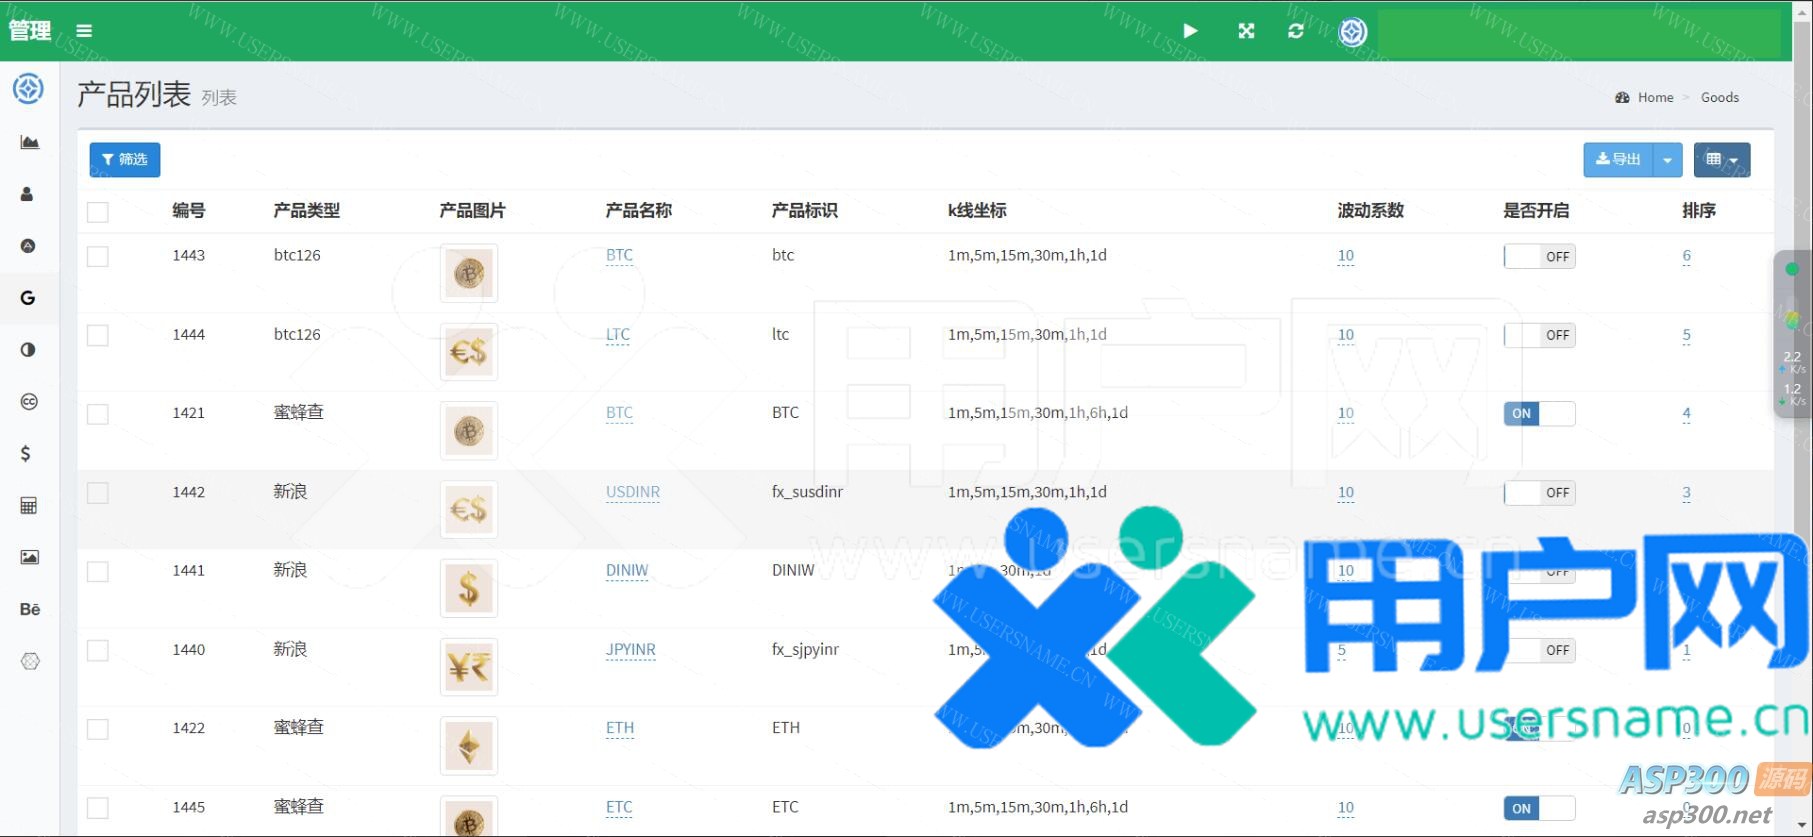Screen dimensions: 1813x837
Task: Click the play icon in top bar
Action: click(x=1190, y=31)
